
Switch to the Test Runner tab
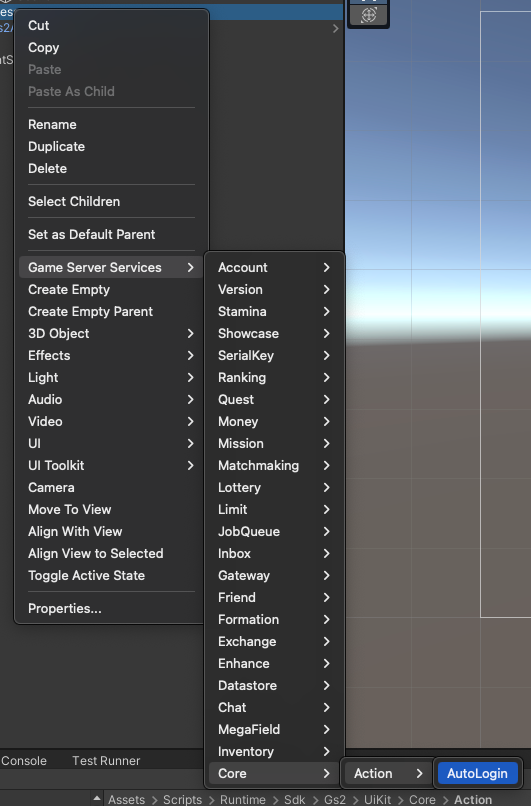106,760
